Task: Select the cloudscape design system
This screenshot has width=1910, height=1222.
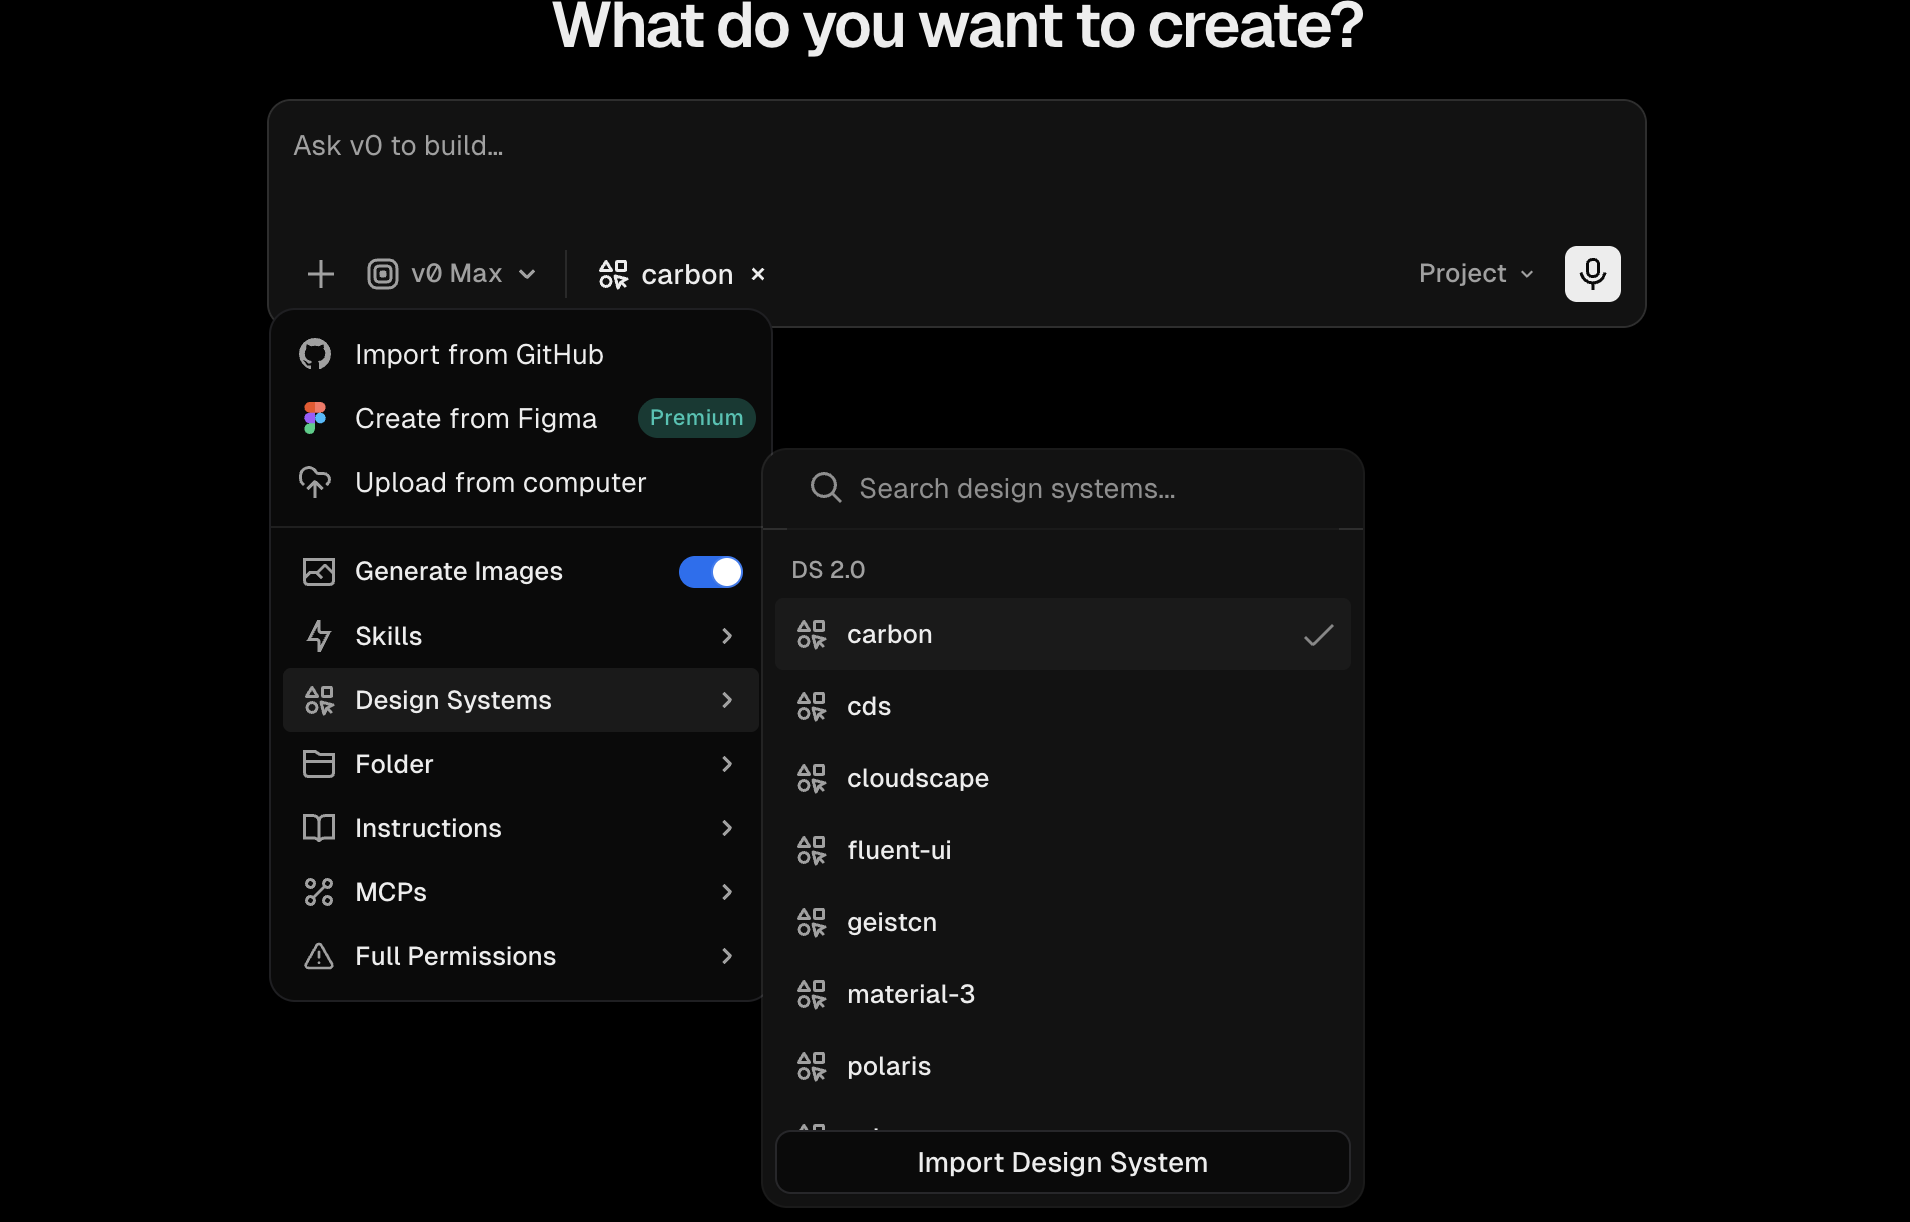Action: 1062,778
